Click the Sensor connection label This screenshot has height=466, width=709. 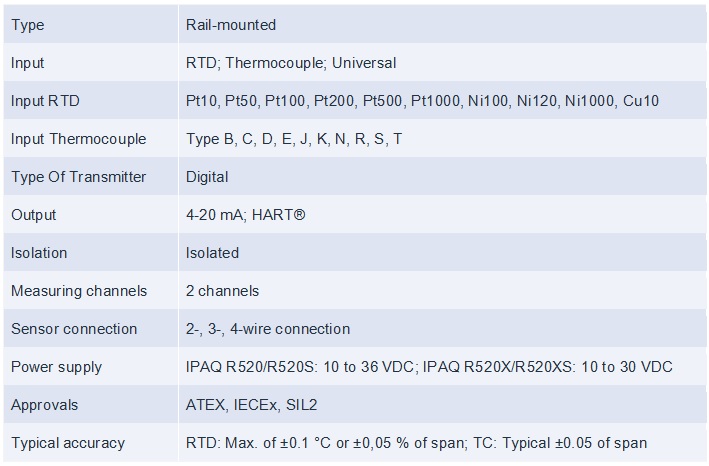pos(74,329)
